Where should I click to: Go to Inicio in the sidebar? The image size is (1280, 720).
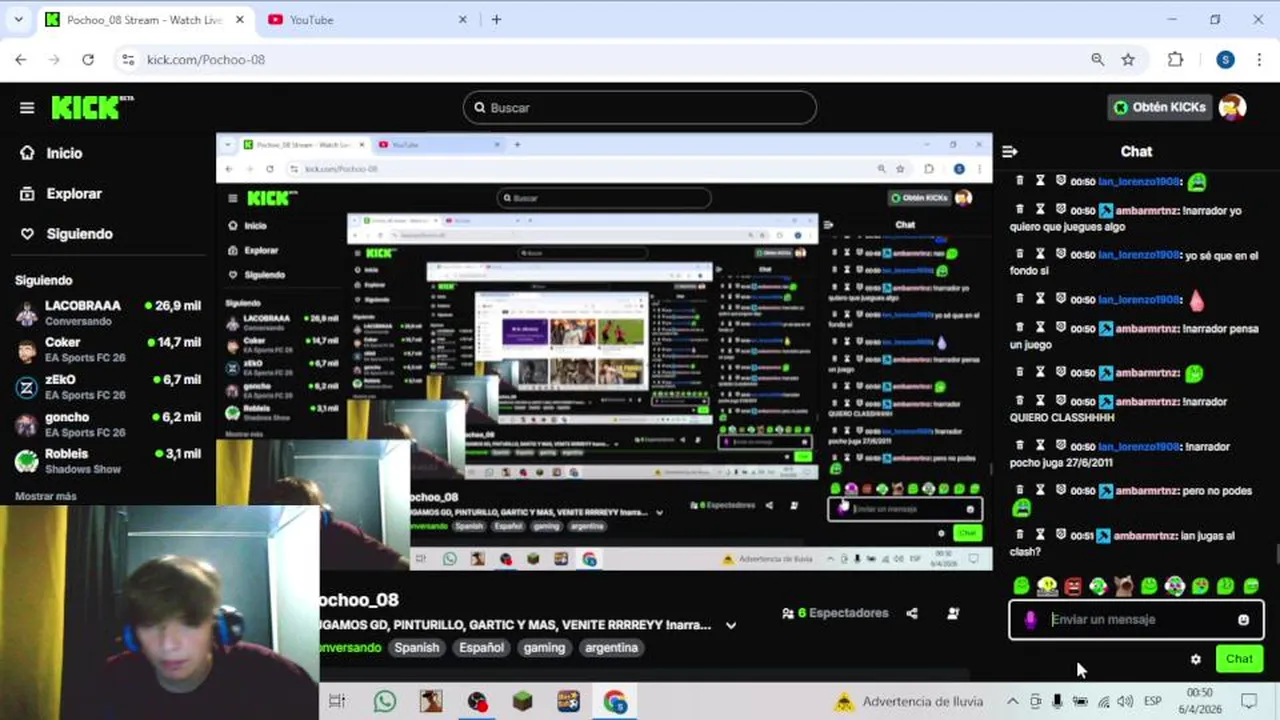[52, 153]
